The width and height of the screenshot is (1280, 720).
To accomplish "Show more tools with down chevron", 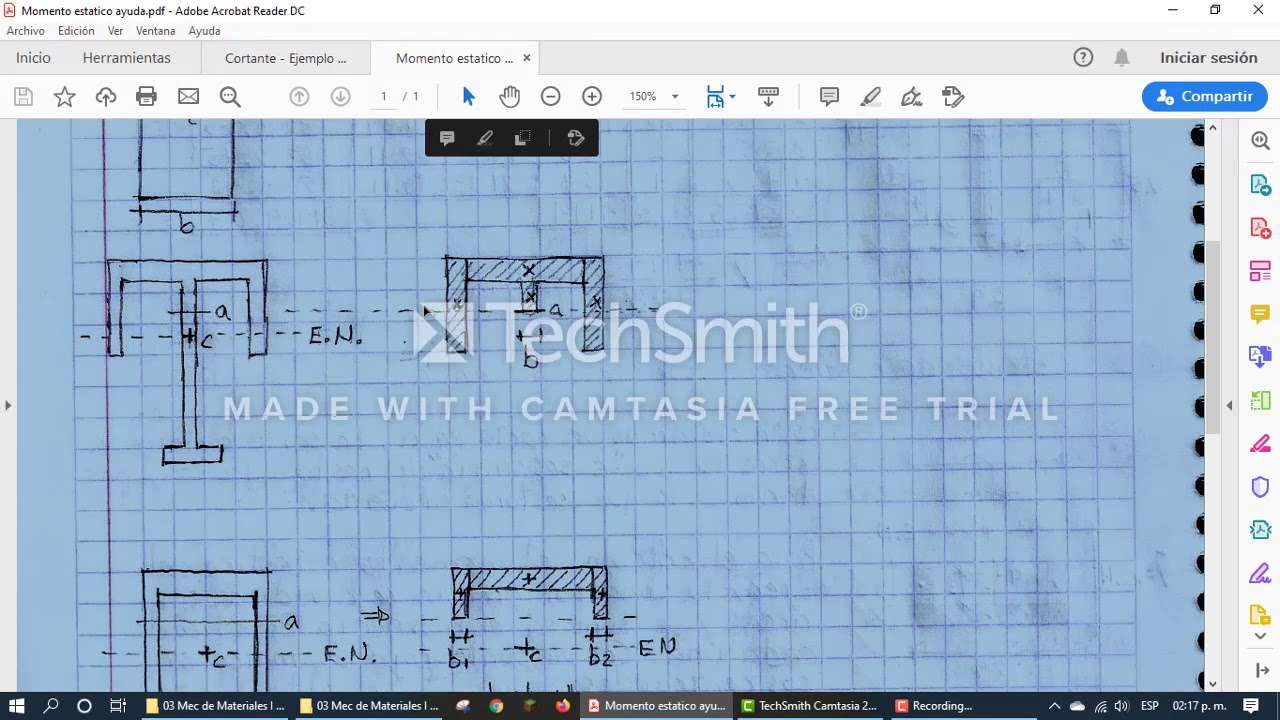I will coord(1260,637).
